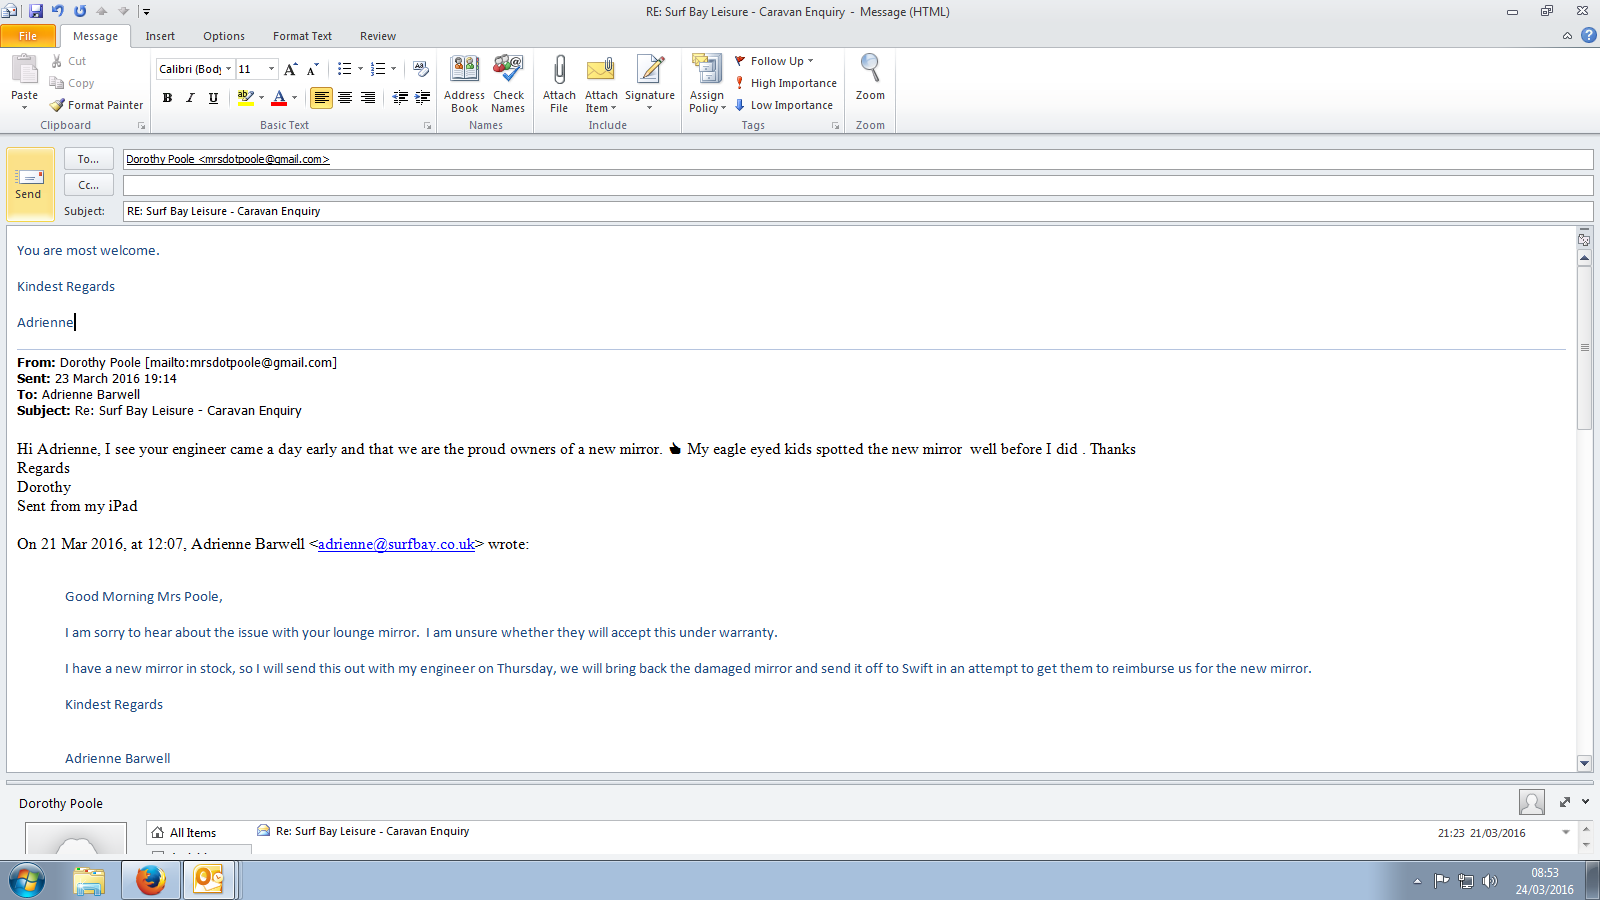Expand the Assign Policy menu

pyautogui.click(x=707, y=84)
